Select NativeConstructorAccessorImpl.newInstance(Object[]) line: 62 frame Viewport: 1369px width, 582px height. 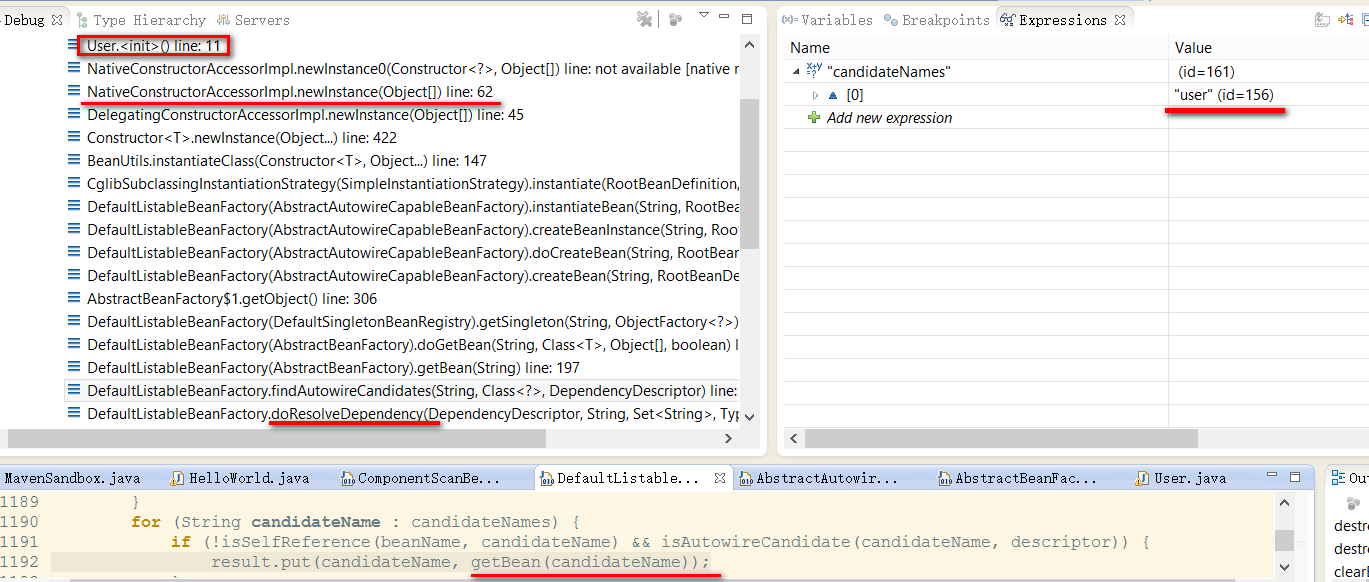290,91
